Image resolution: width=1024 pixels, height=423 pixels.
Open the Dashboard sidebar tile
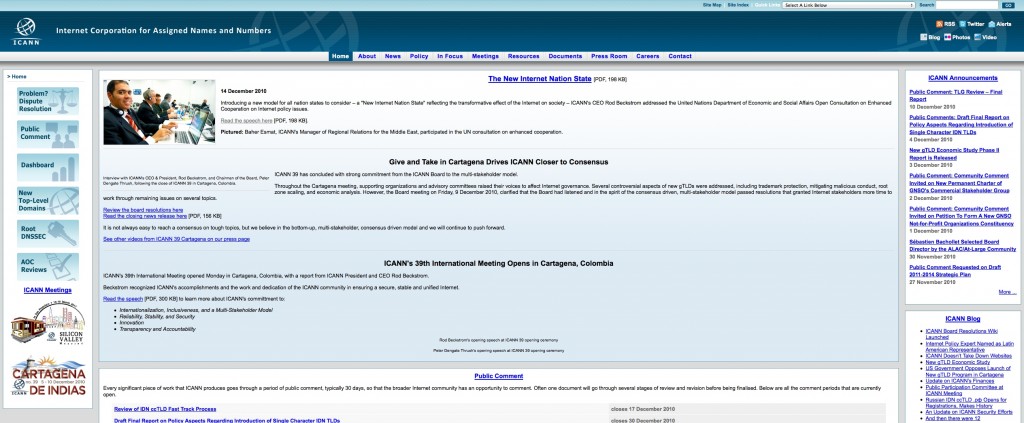click(x=48, y=167)
